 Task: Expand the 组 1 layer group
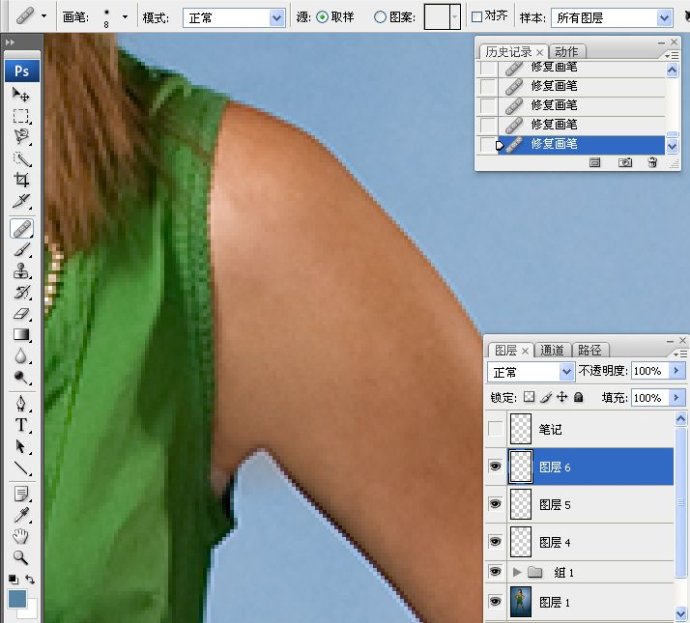coord(517,572)
